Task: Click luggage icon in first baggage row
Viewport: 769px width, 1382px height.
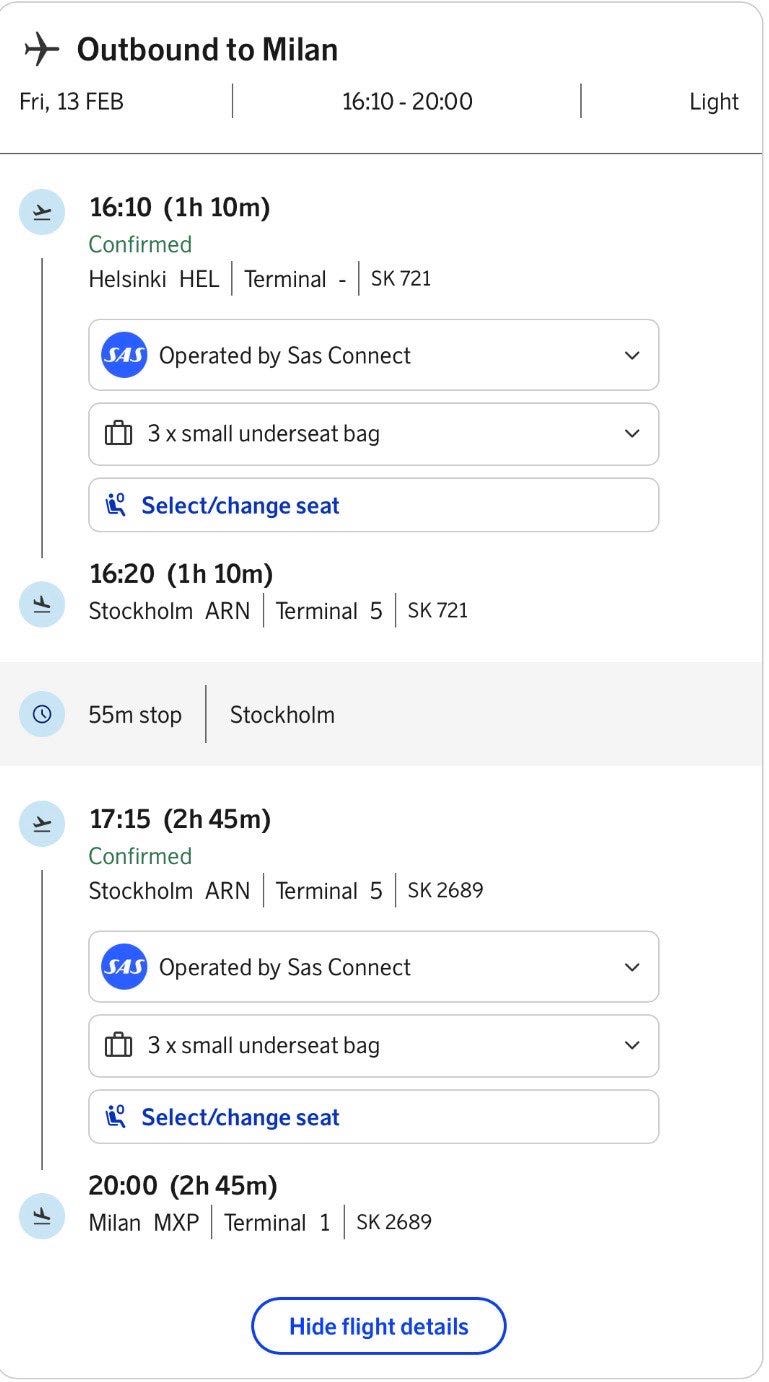Action: tap(119, 434)
